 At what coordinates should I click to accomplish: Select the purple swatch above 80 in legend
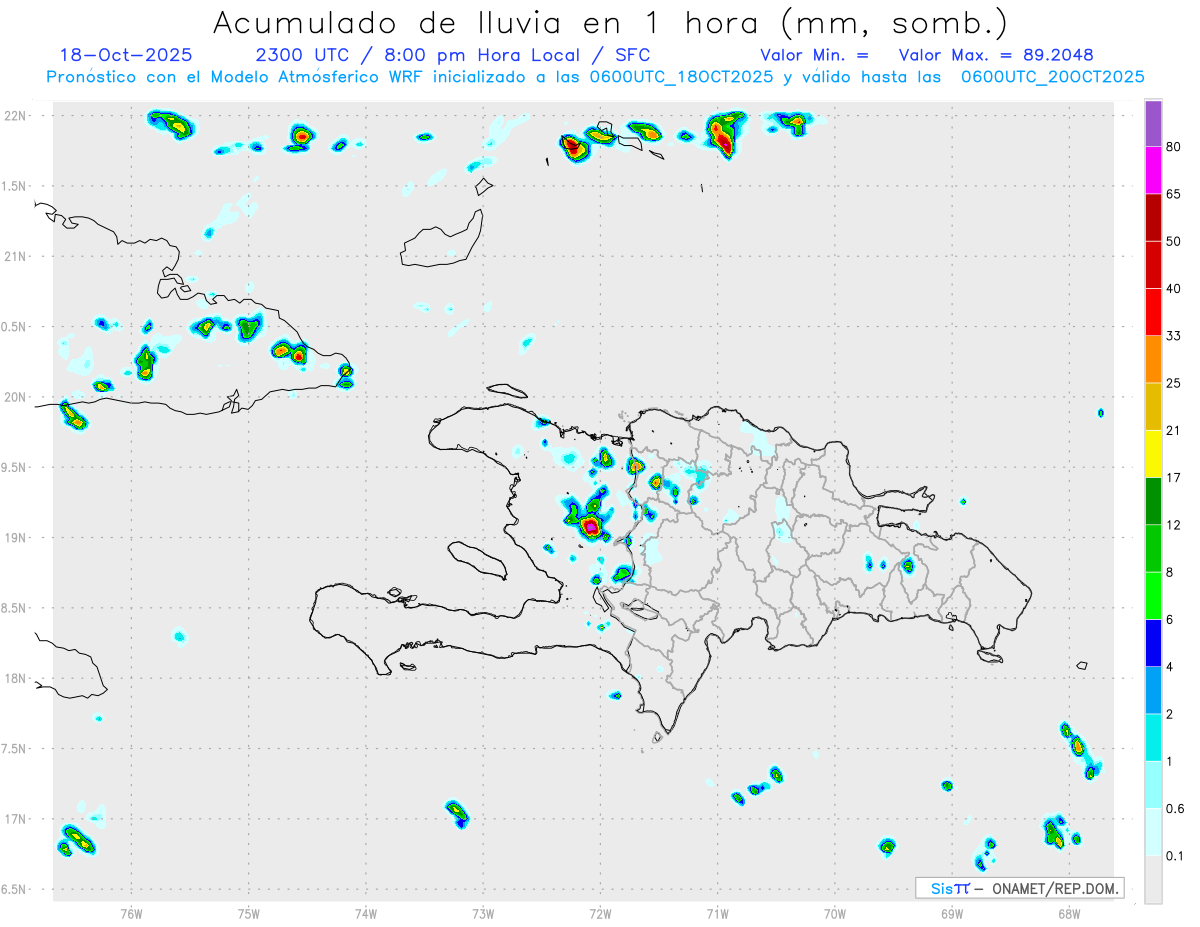(1153, 124)
